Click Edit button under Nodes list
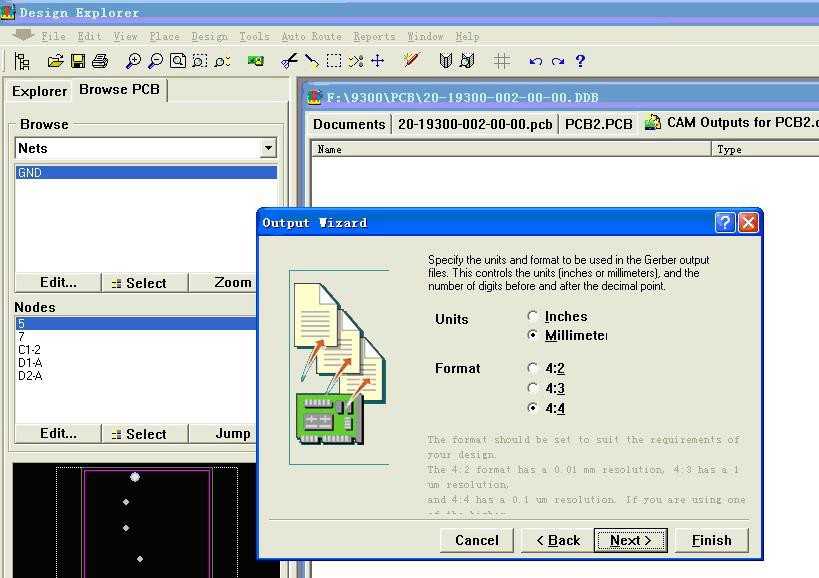The width and height of the screenshot is (819, 578). tap(58, 433)
